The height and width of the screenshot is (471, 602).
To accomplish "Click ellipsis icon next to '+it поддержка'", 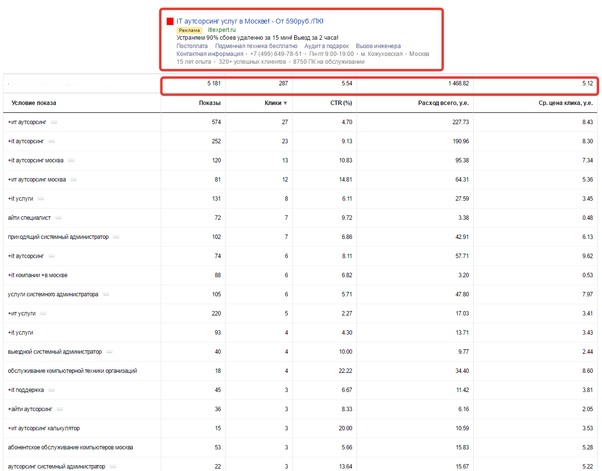I will [52, 390].
